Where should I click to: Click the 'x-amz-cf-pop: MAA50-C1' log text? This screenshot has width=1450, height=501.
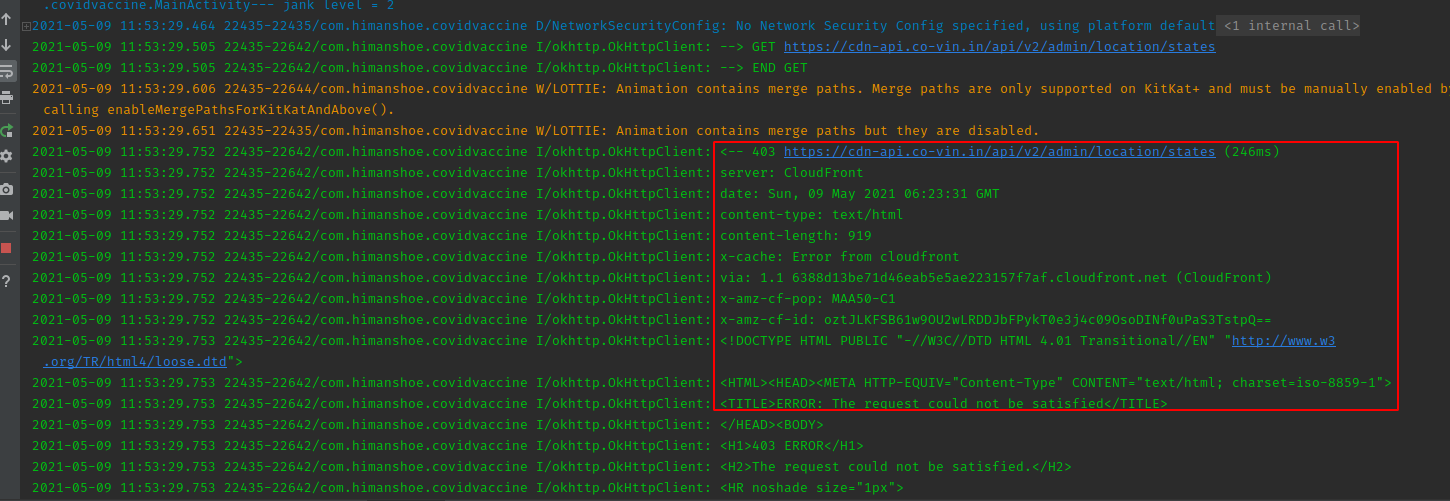pos(807,299)
